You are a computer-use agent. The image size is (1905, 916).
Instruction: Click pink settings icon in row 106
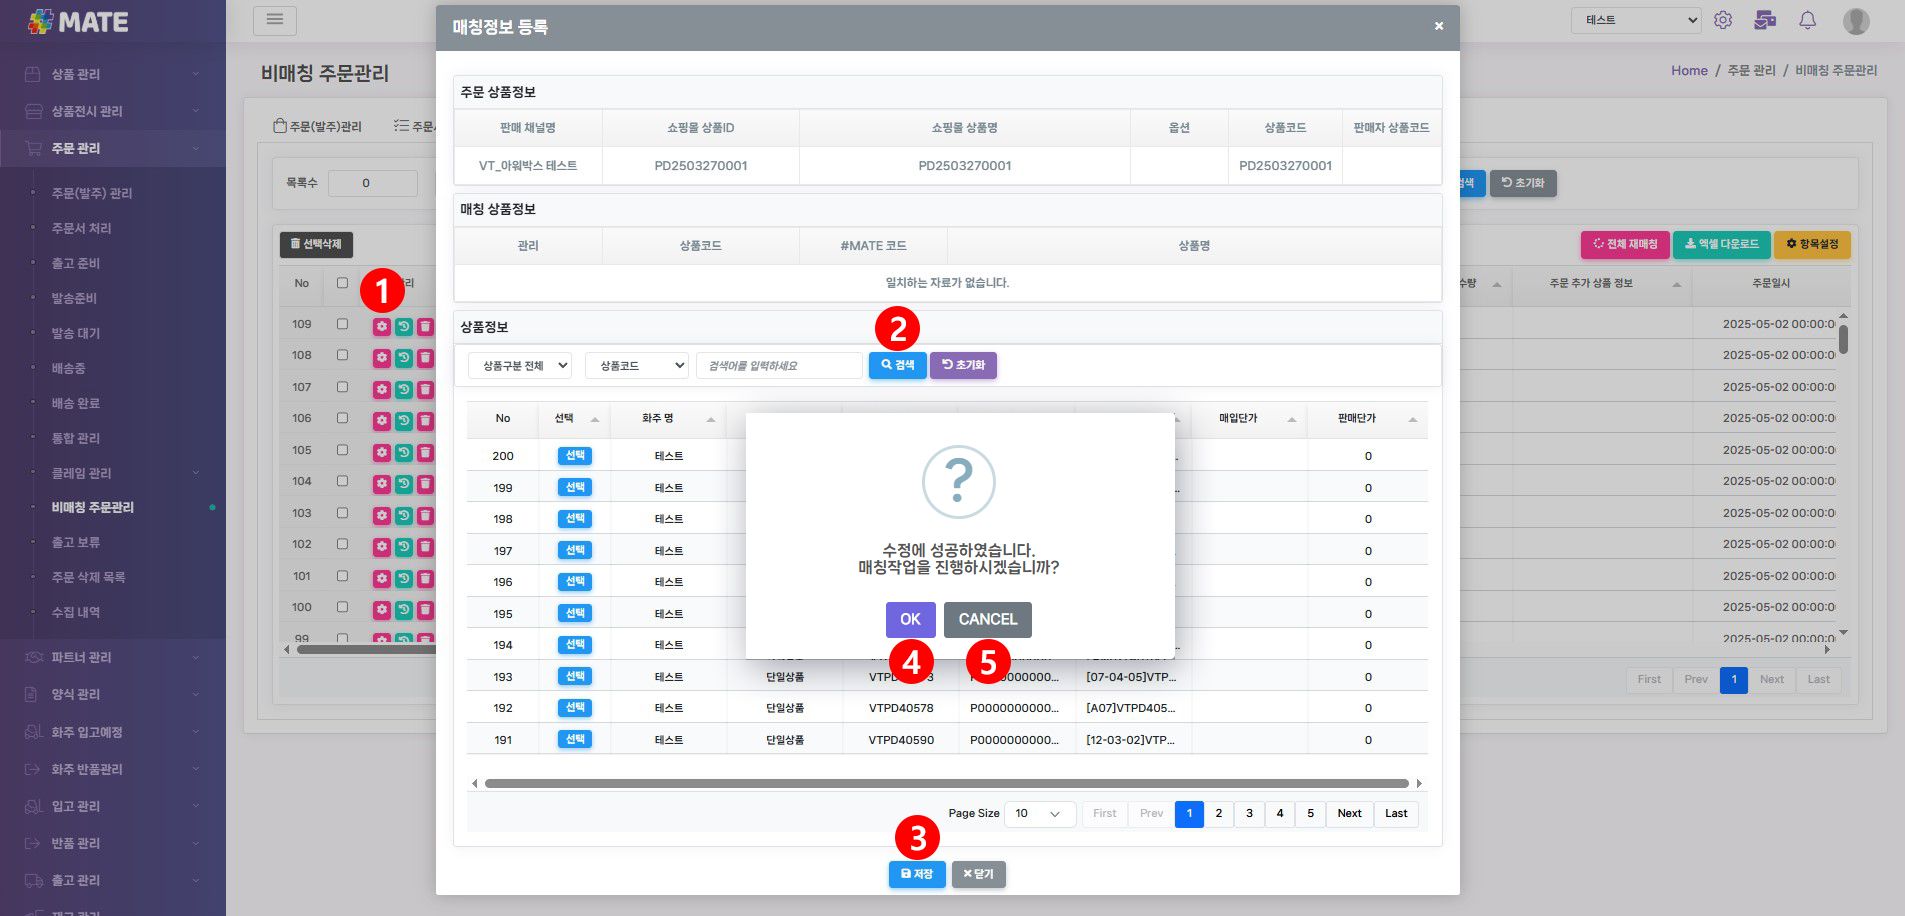coord(382,420)
